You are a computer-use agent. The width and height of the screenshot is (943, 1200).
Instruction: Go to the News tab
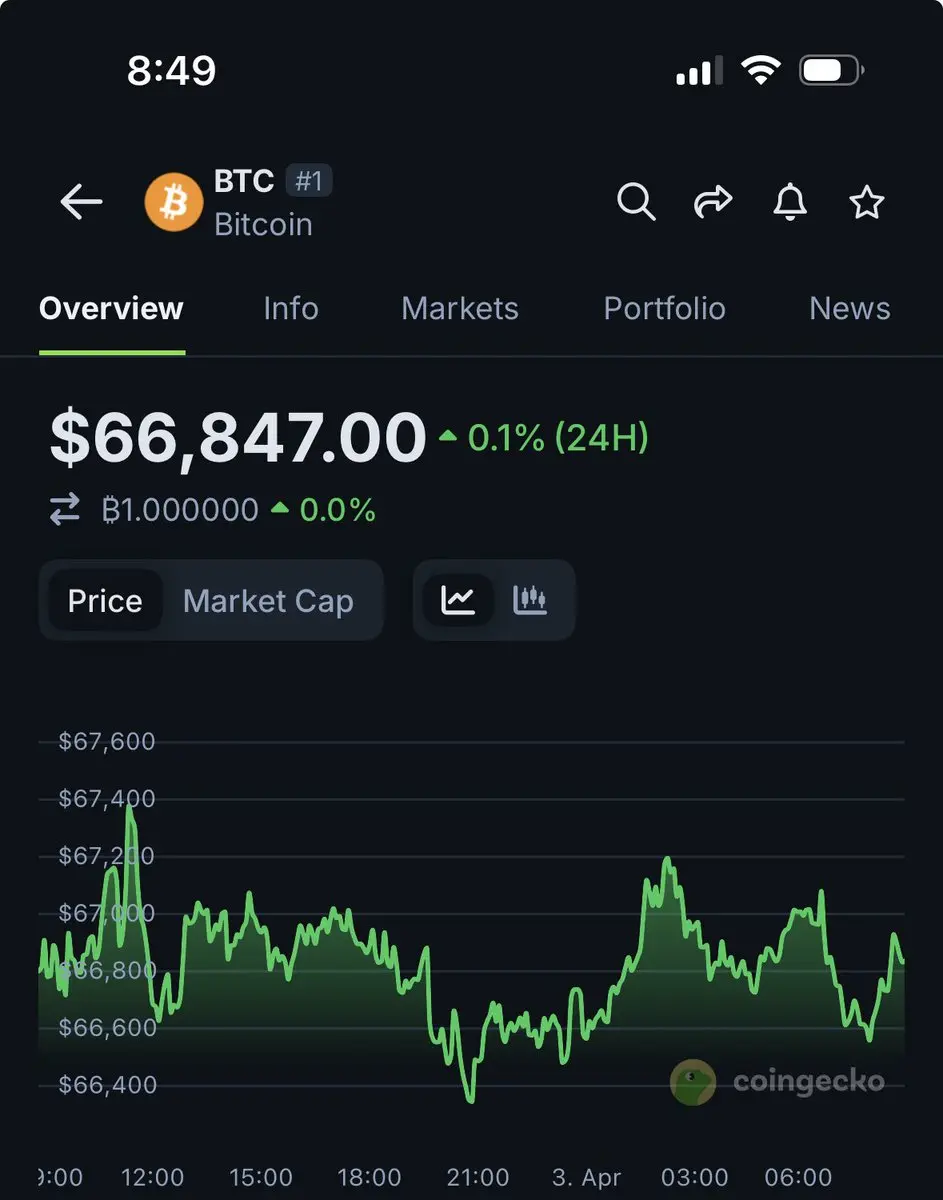click(x=849, y=308)
